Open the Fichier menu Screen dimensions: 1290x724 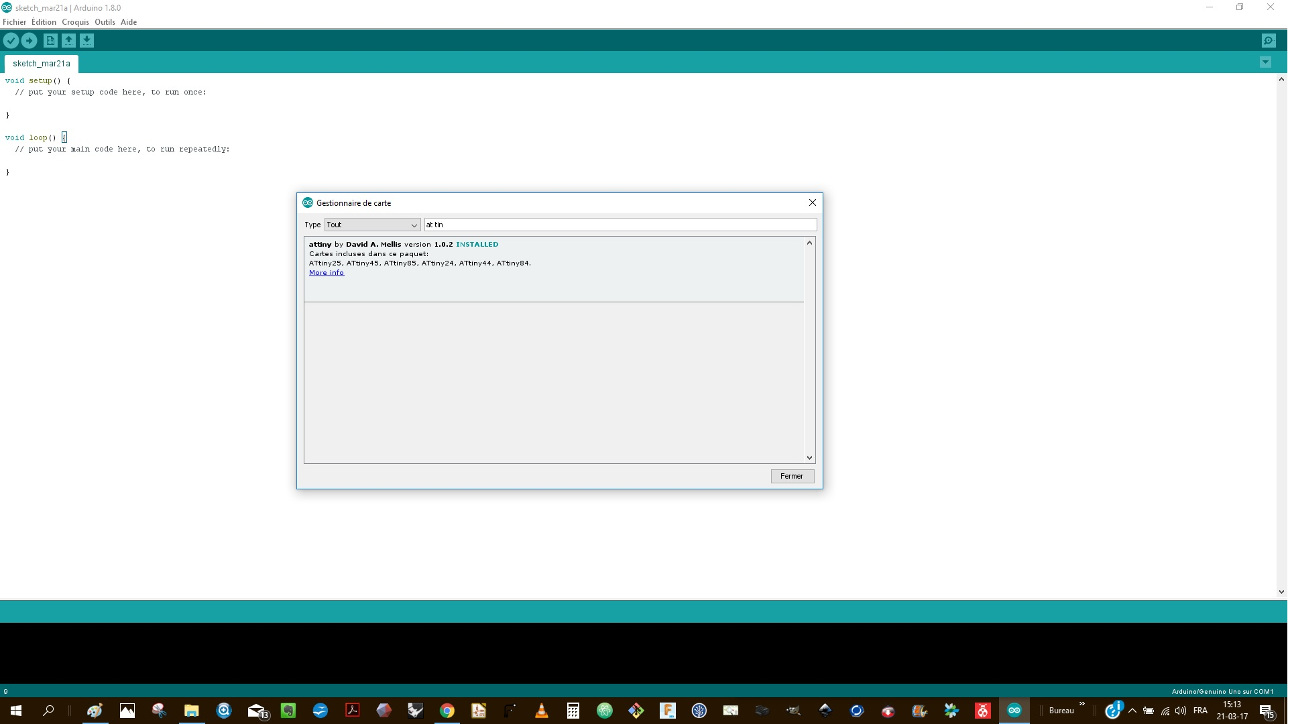(x=14, y=22)
